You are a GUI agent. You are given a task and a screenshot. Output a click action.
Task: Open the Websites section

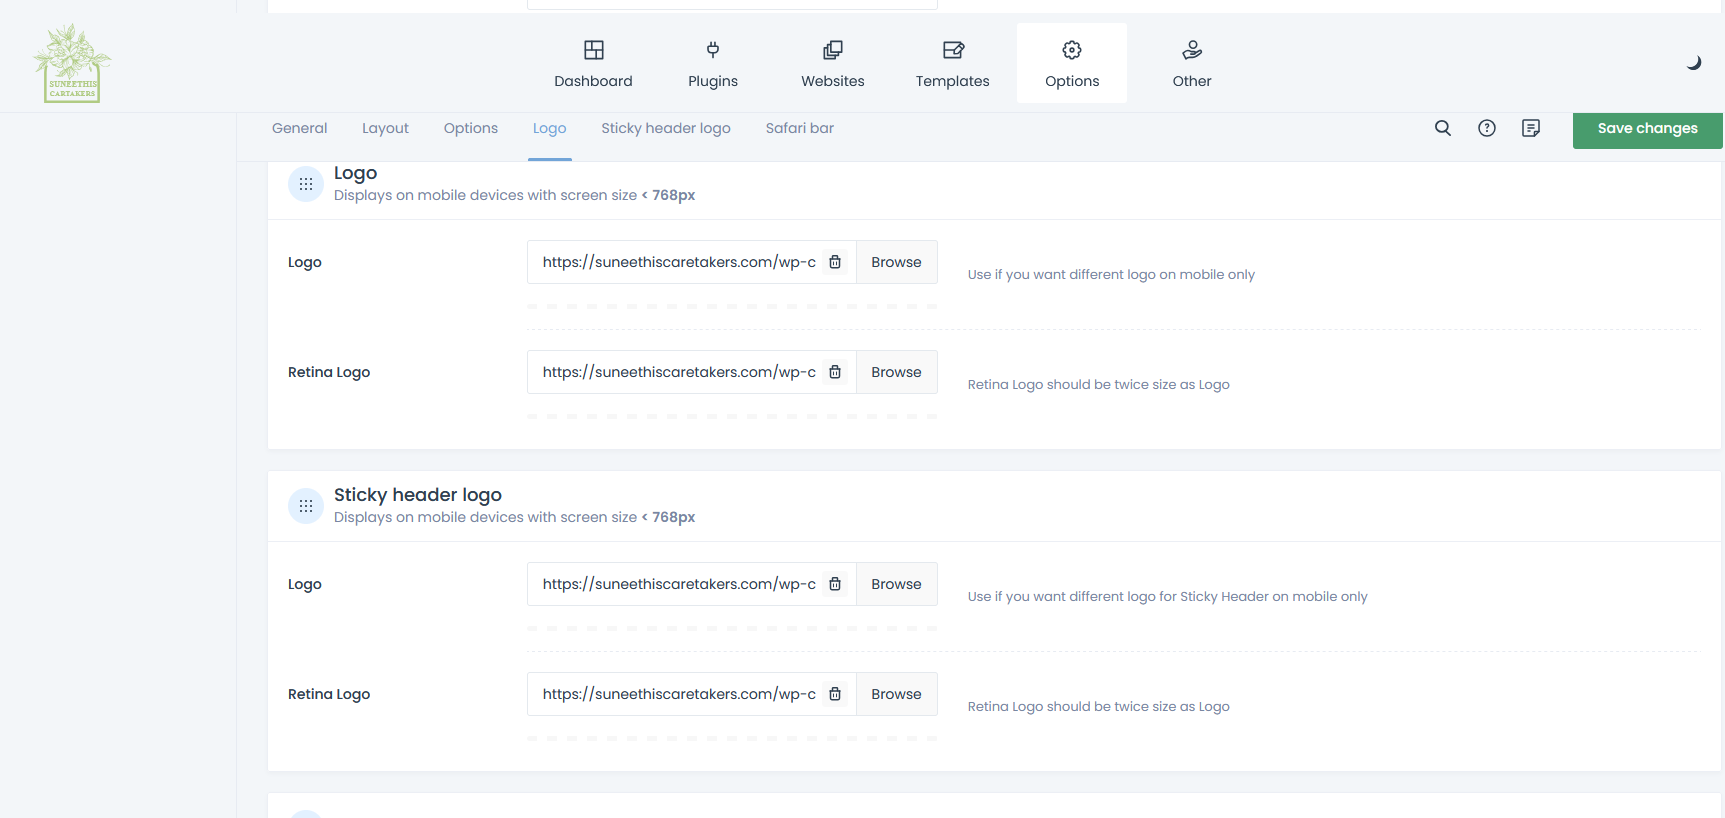[x=832, y=63]
